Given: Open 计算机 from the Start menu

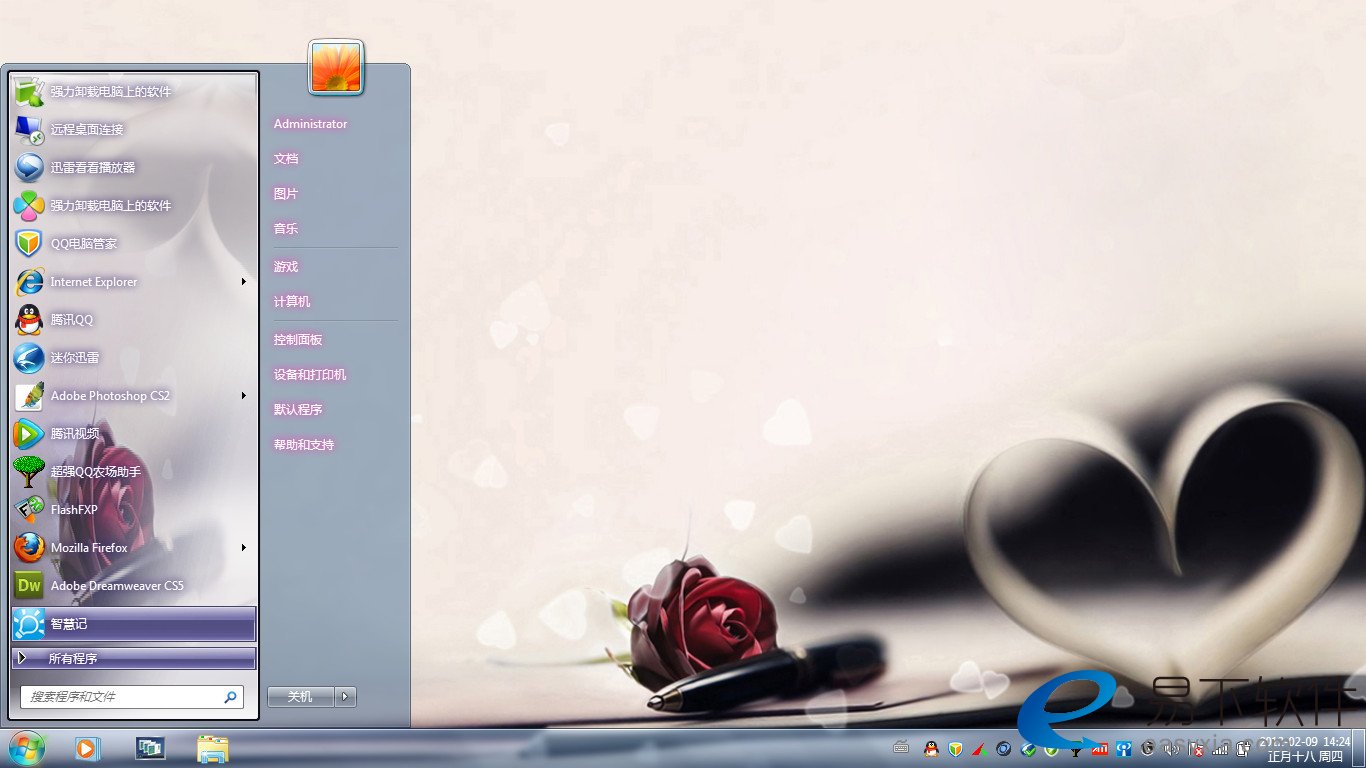Looking at the screenshot, I should click(x=292, y=302).
